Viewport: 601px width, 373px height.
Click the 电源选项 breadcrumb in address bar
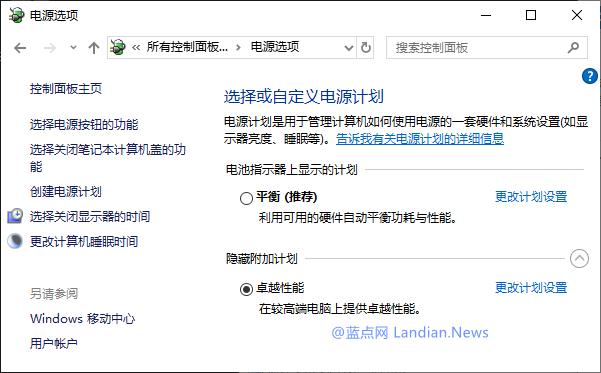[x=275, y=47]
